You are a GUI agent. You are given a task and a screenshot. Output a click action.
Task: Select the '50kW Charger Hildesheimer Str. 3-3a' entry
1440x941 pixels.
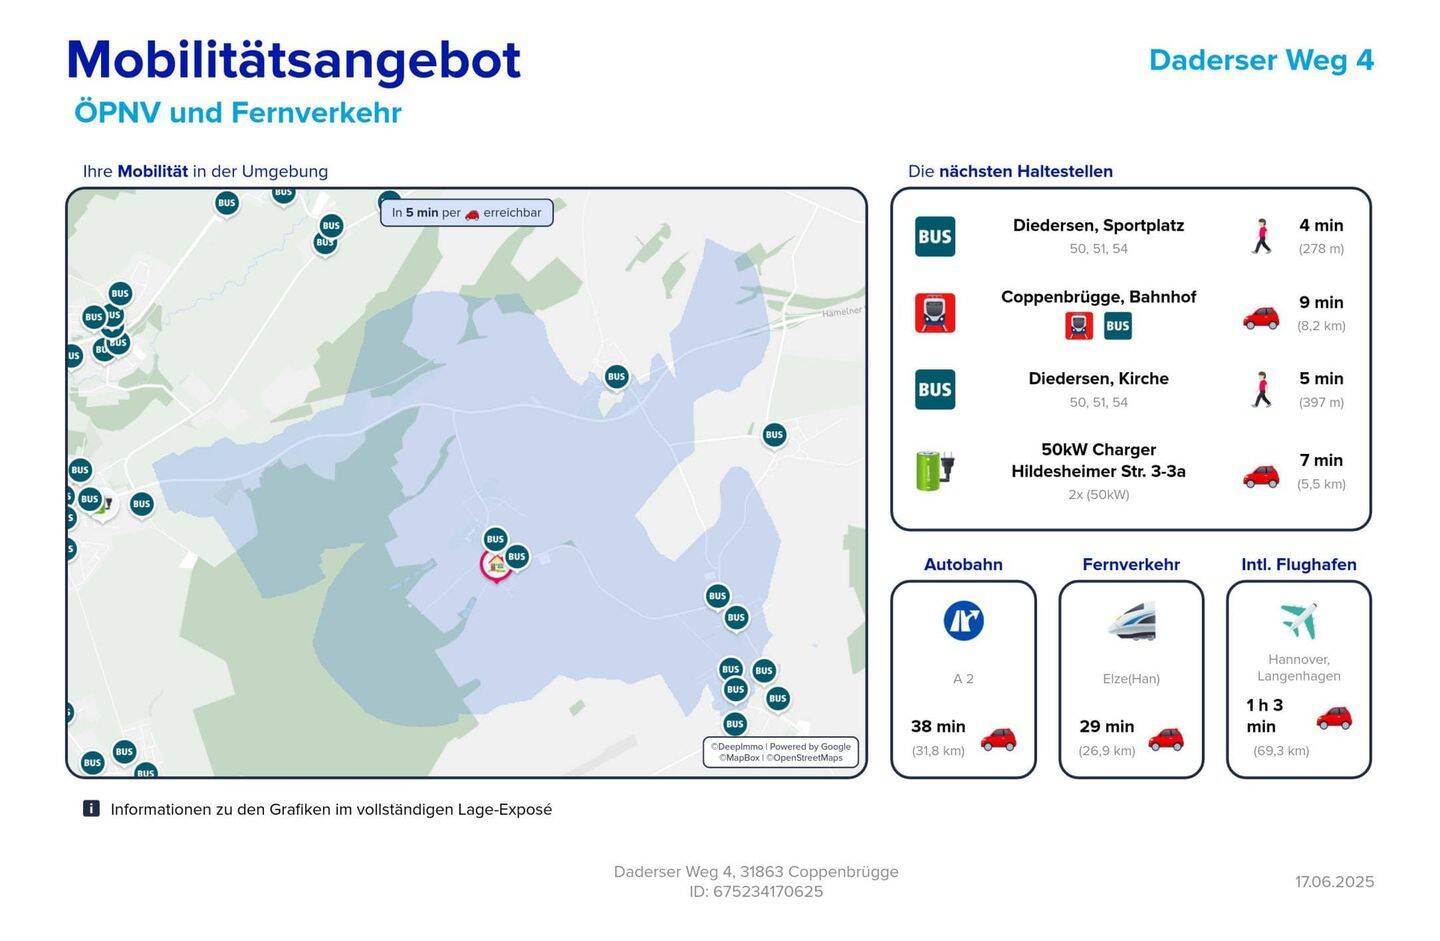pyautogui.click(x=1098, y=461)
